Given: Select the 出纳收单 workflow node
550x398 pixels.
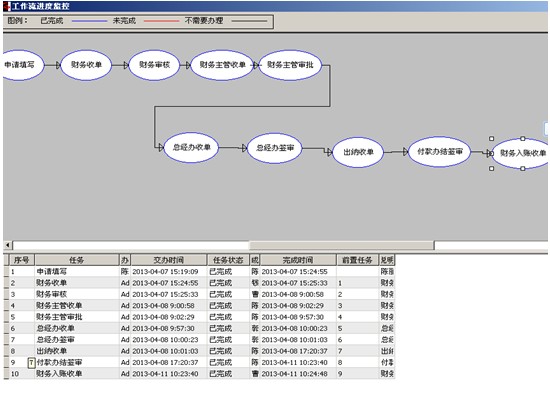Looking at the screenshot, I should (x=358, y=152).
